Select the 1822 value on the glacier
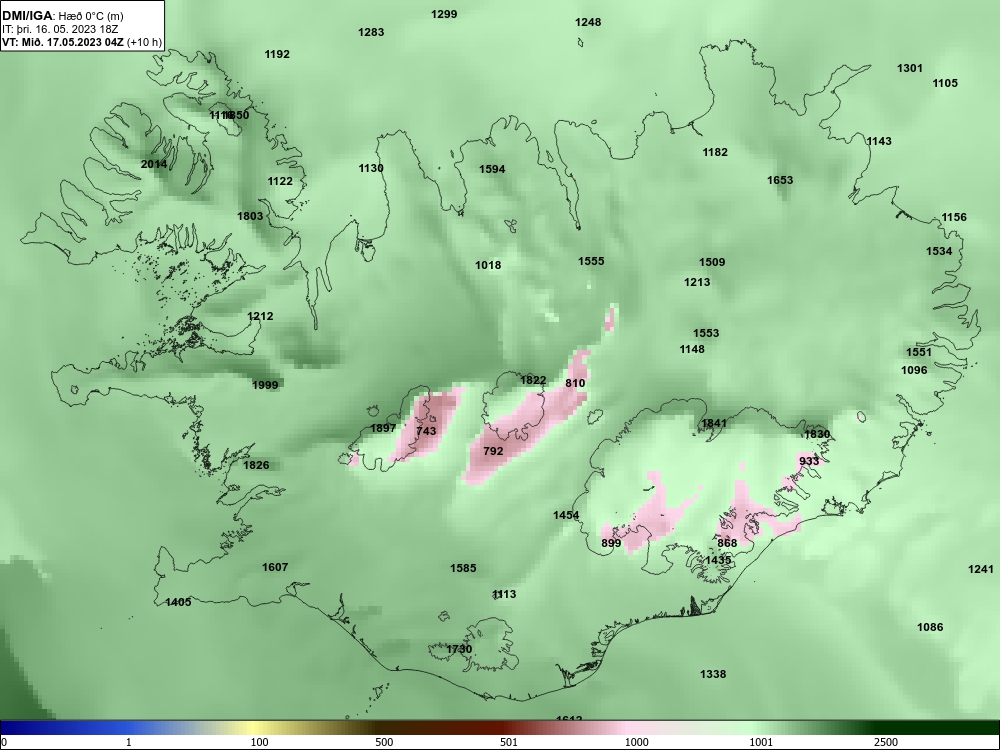 [533, 380]
